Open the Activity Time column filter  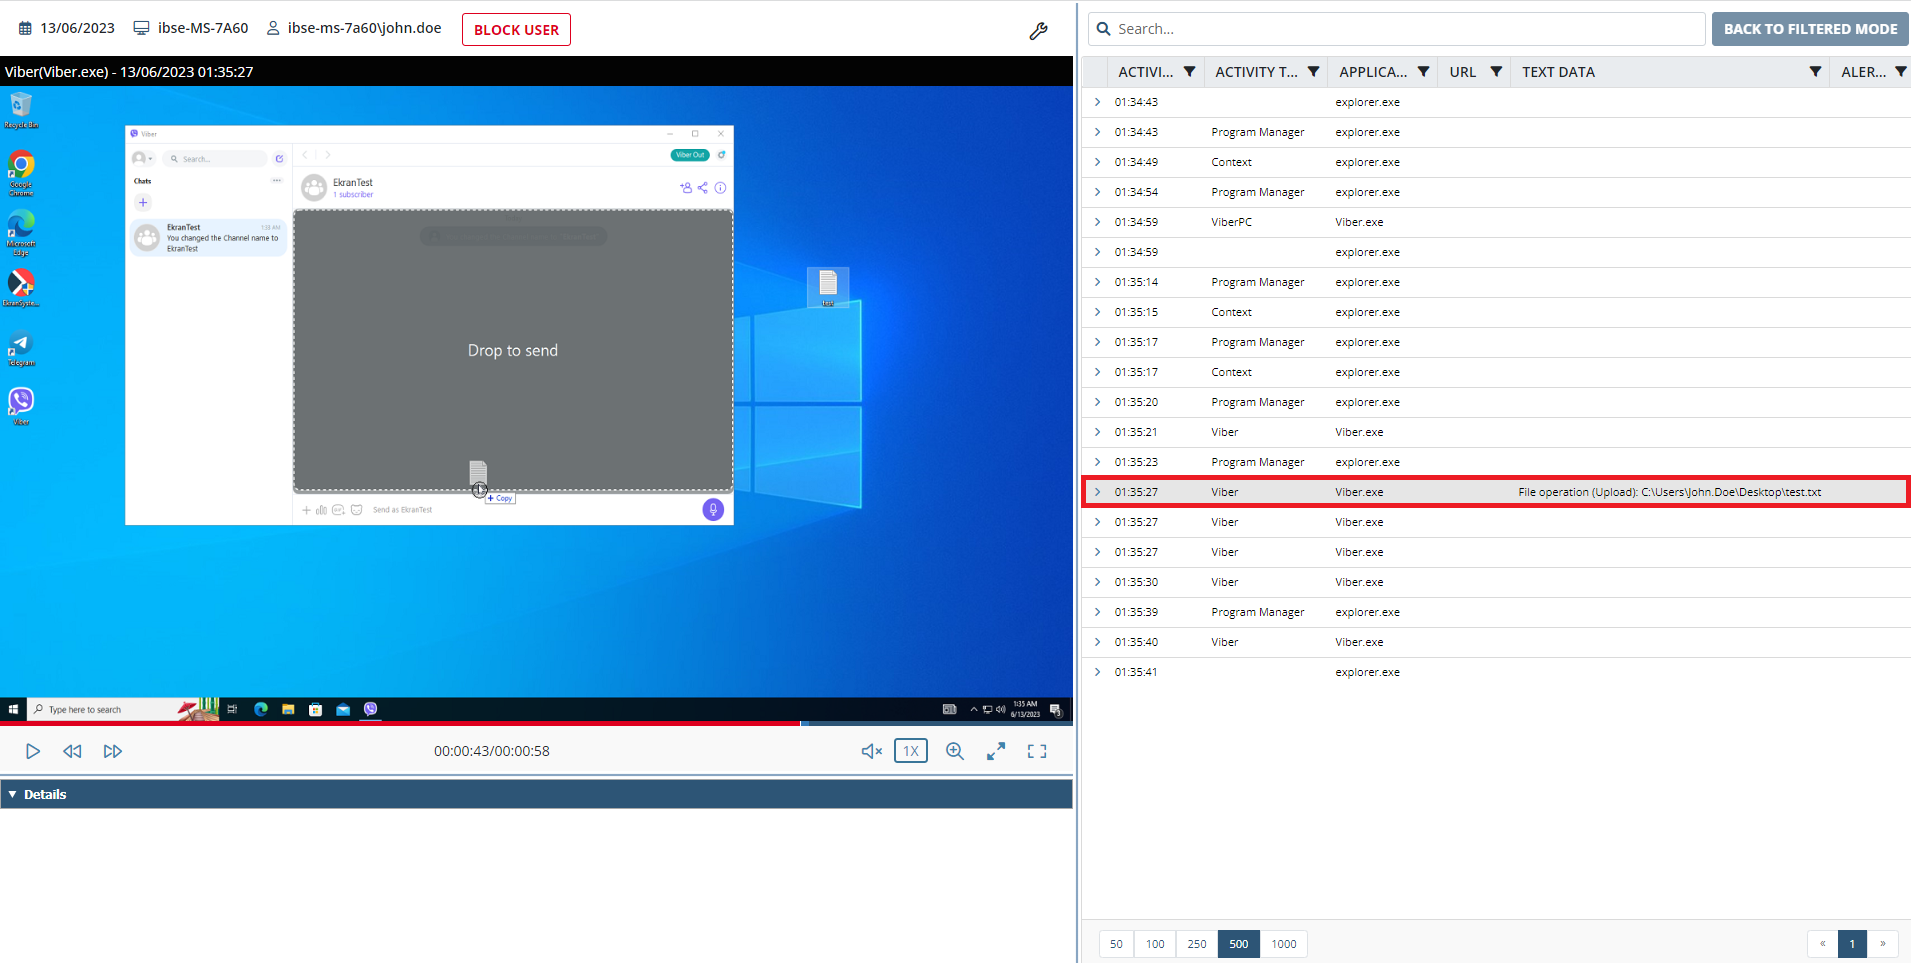click(1189, 72)
